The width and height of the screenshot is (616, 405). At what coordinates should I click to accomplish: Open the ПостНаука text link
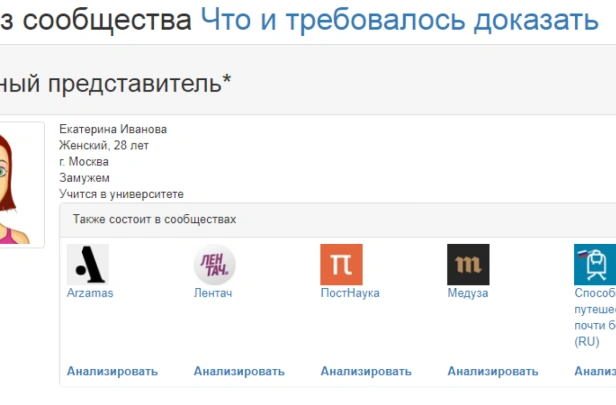pyautogui.click(x=350, y=293)
